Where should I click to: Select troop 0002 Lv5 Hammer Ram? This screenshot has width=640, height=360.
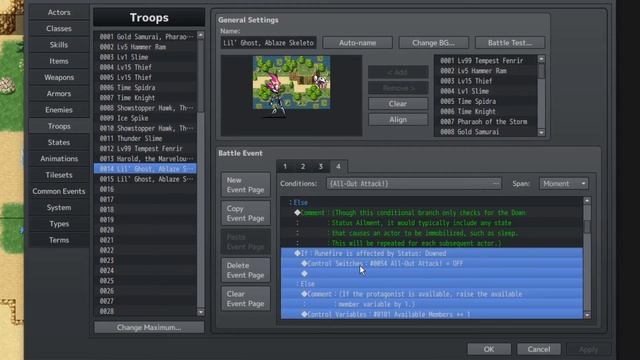point(145,47)
